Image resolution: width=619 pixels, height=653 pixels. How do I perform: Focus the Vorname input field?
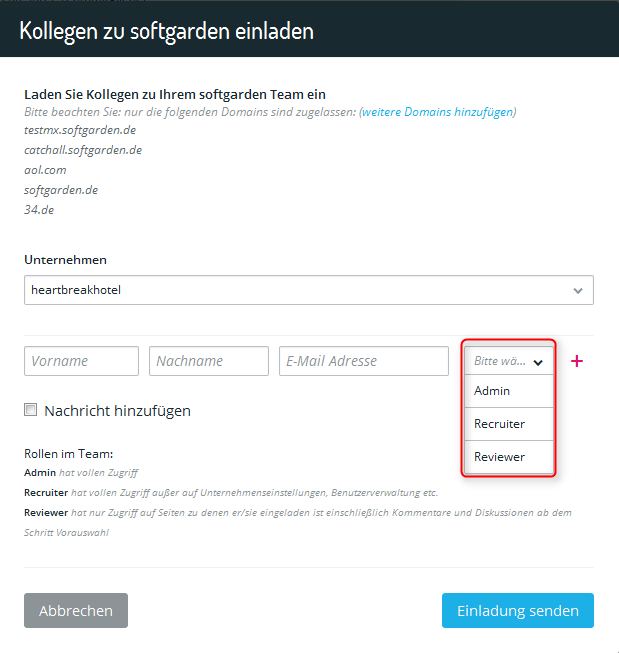pos(81,361)
